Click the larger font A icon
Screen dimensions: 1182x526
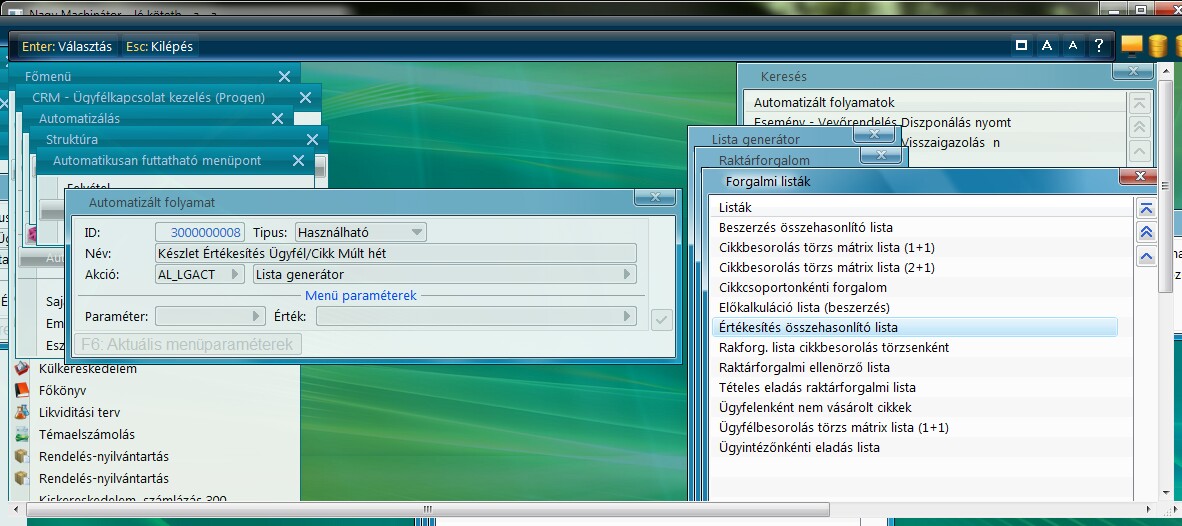click(1047, 46)
